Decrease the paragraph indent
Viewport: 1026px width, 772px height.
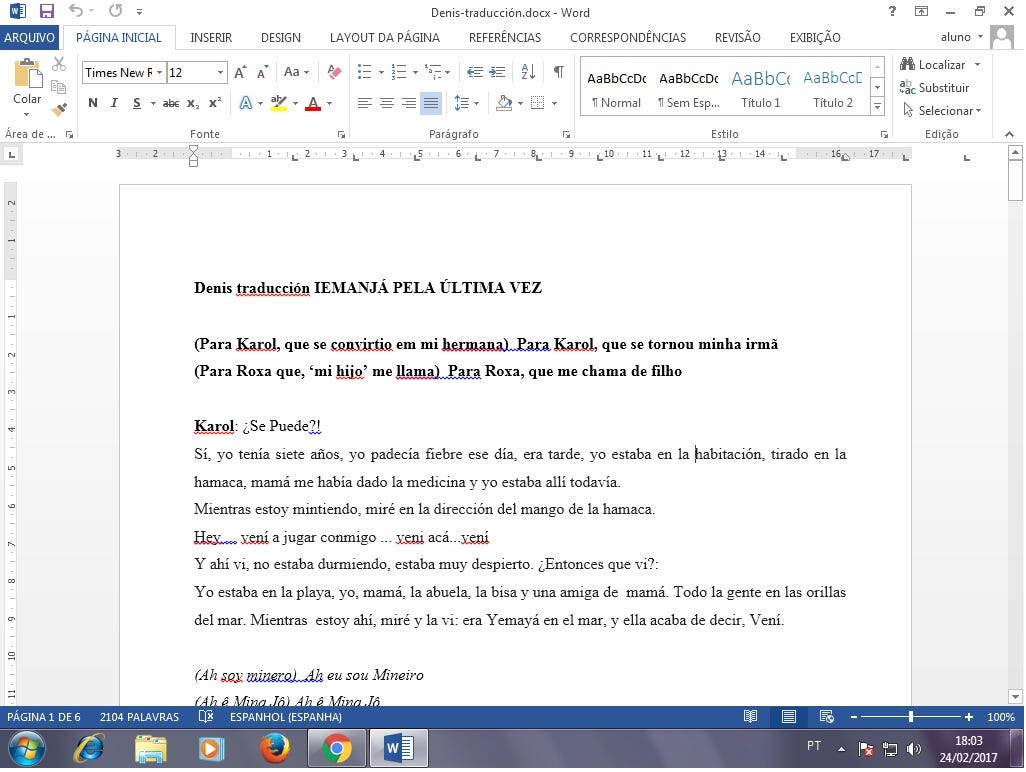coord(475,72)
